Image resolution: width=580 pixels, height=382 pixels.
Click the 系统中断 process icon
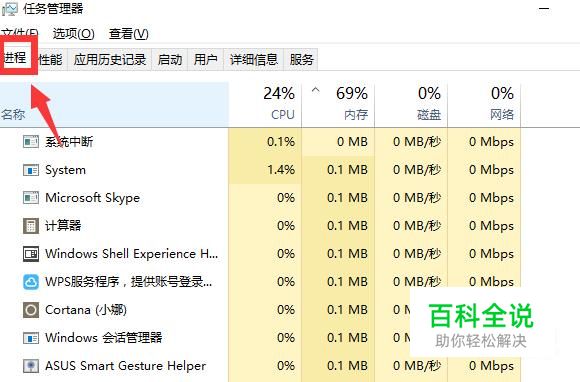pyautogui.click(x=31, y=142)
